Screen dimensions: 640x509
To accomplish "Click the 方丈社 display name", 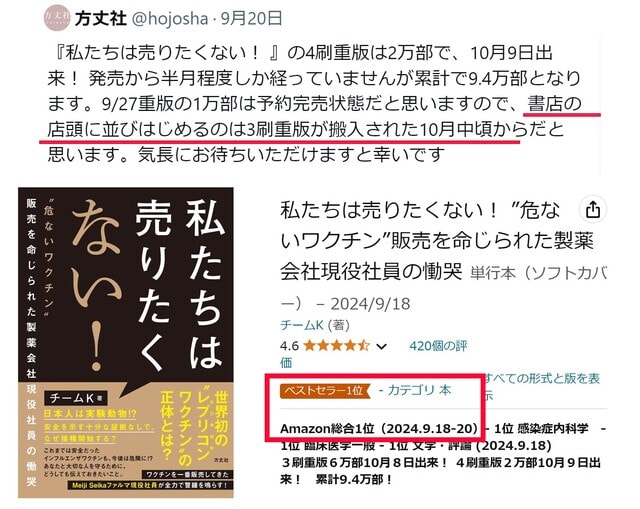I will click(x=100, y=19).
